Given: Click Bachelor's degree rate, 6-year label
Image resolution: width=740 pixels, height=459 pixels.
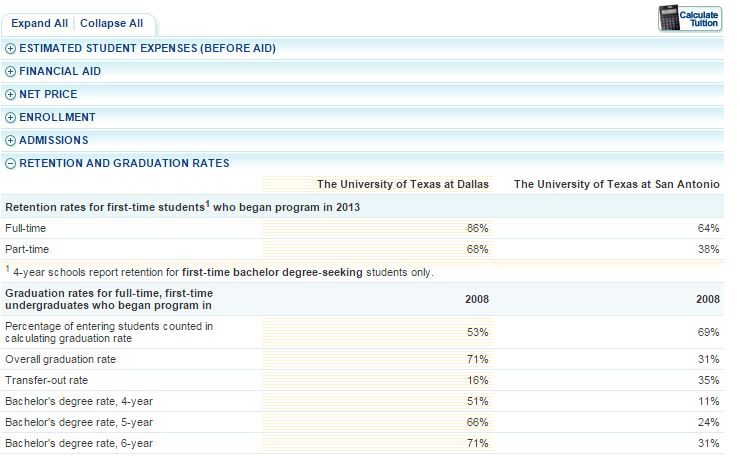Looking at the screenshot, I should [79, 443].
